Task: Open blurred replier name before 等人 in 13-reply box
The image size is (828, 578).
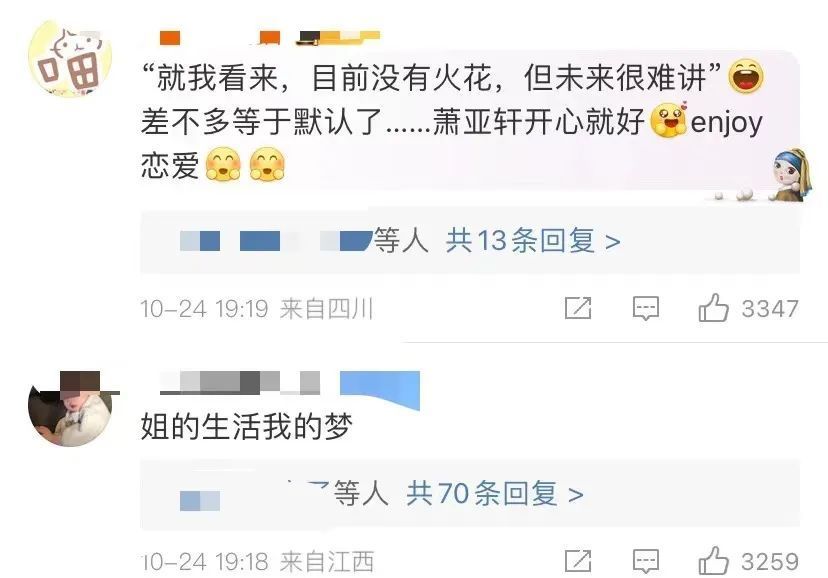Action: [276, 241]
